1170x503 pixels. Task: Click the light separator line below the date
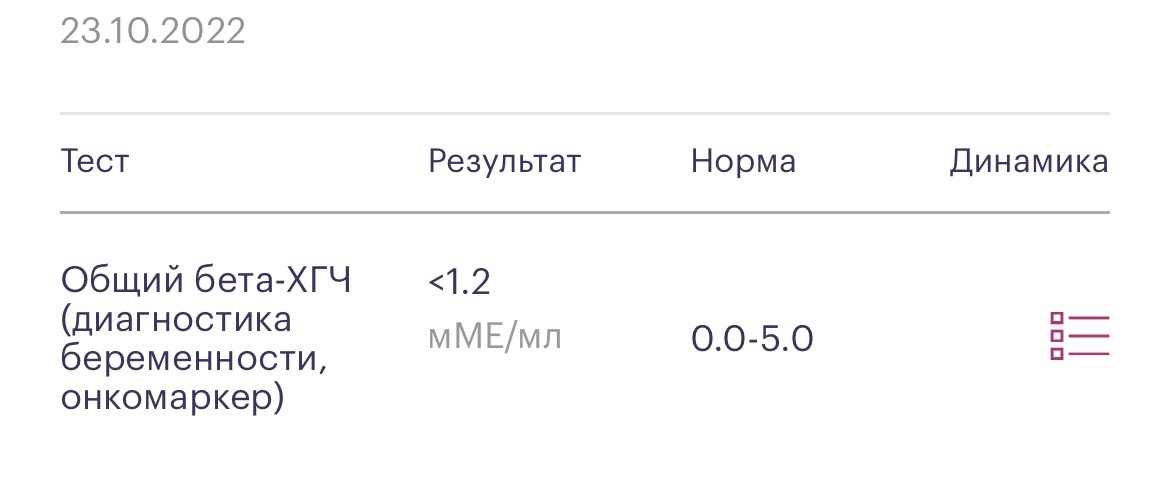click(585, 113)
